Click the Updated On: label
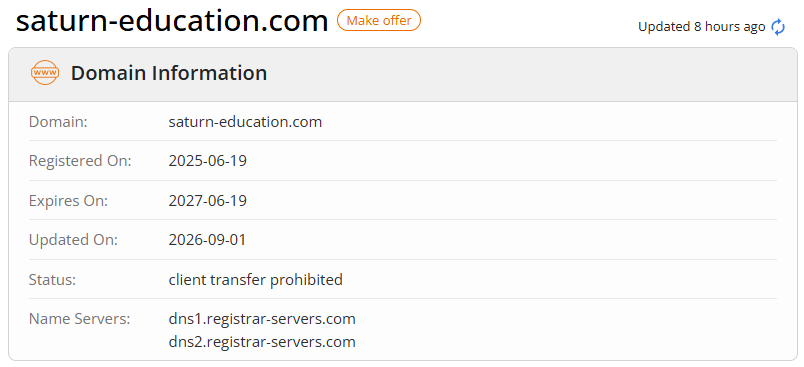Viewport: 804px width, 367px height. point(73,240)
